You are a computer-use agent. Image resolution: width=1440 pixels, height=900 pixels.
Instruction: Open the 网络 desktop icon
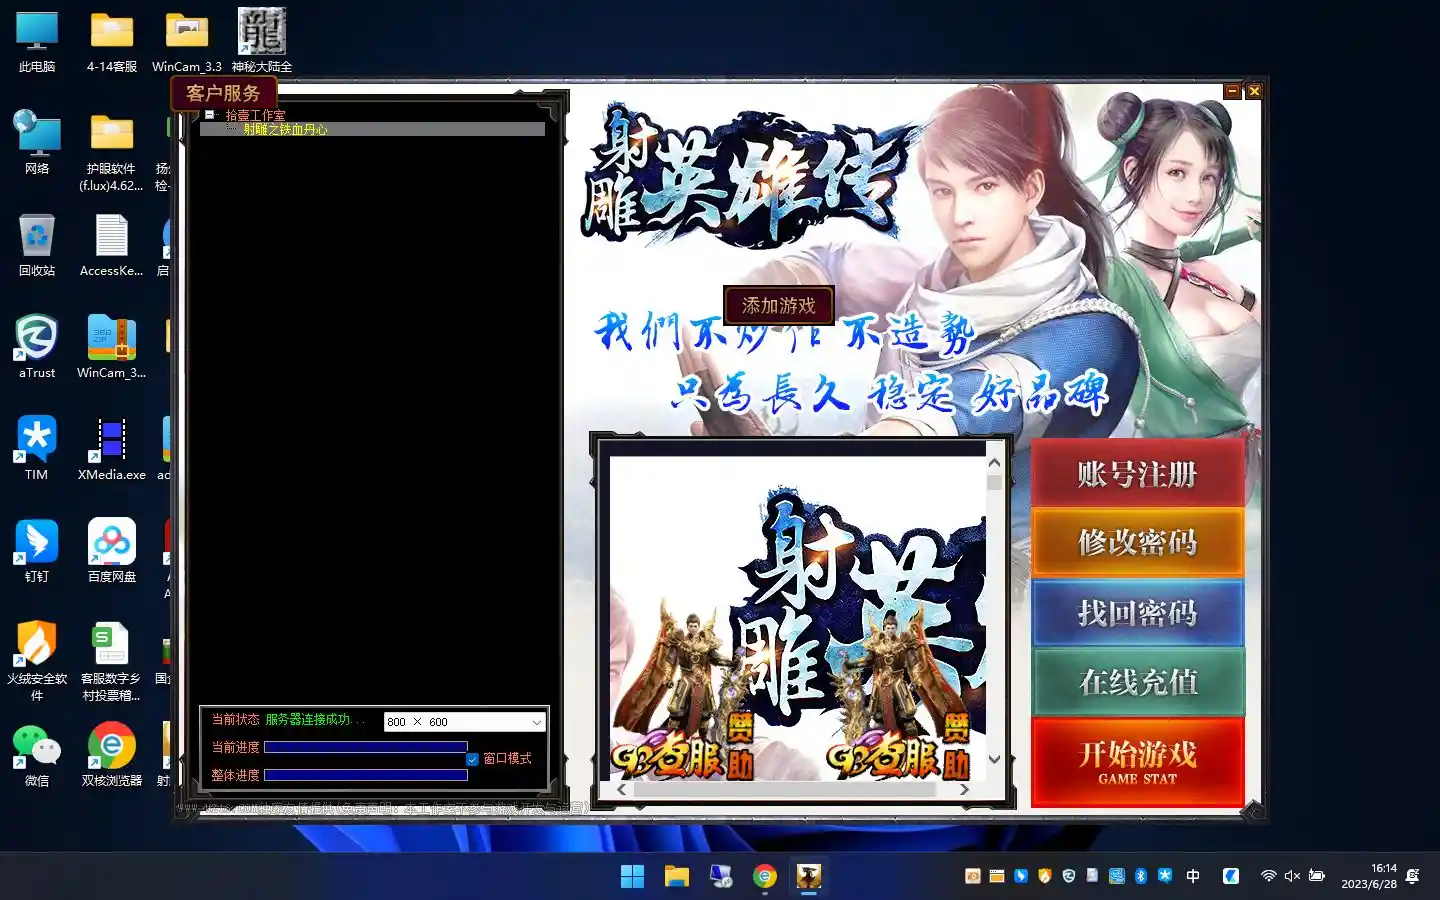click(37, 144)
